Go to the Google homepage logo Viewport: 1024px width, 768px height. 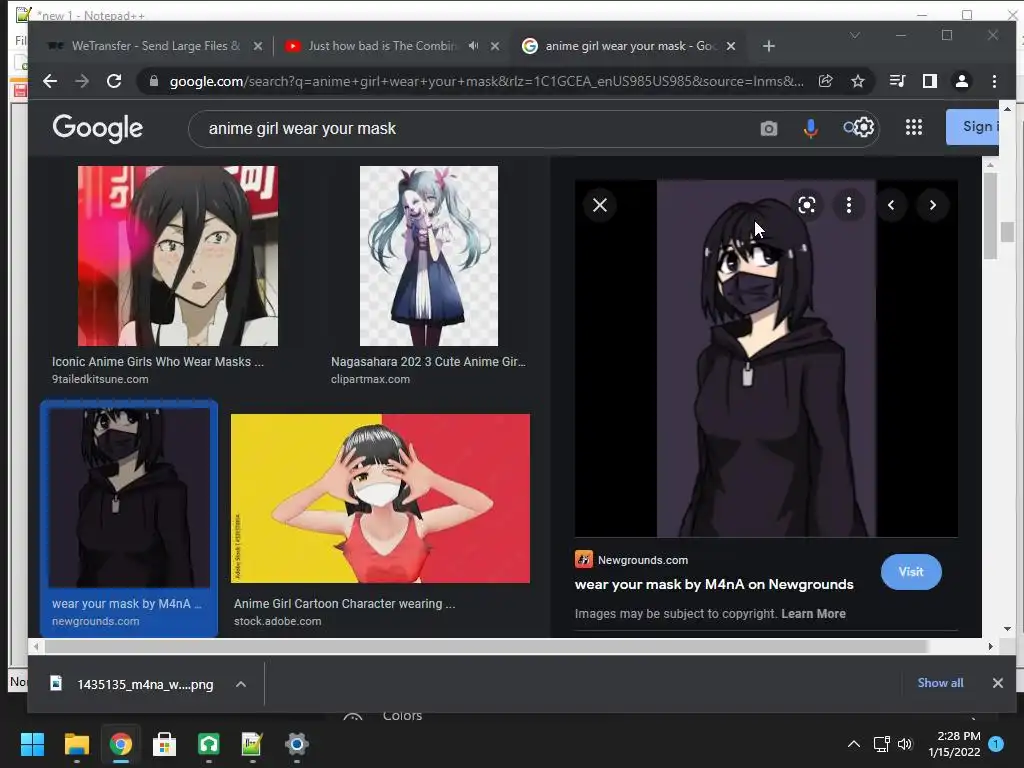pos(97,128)
